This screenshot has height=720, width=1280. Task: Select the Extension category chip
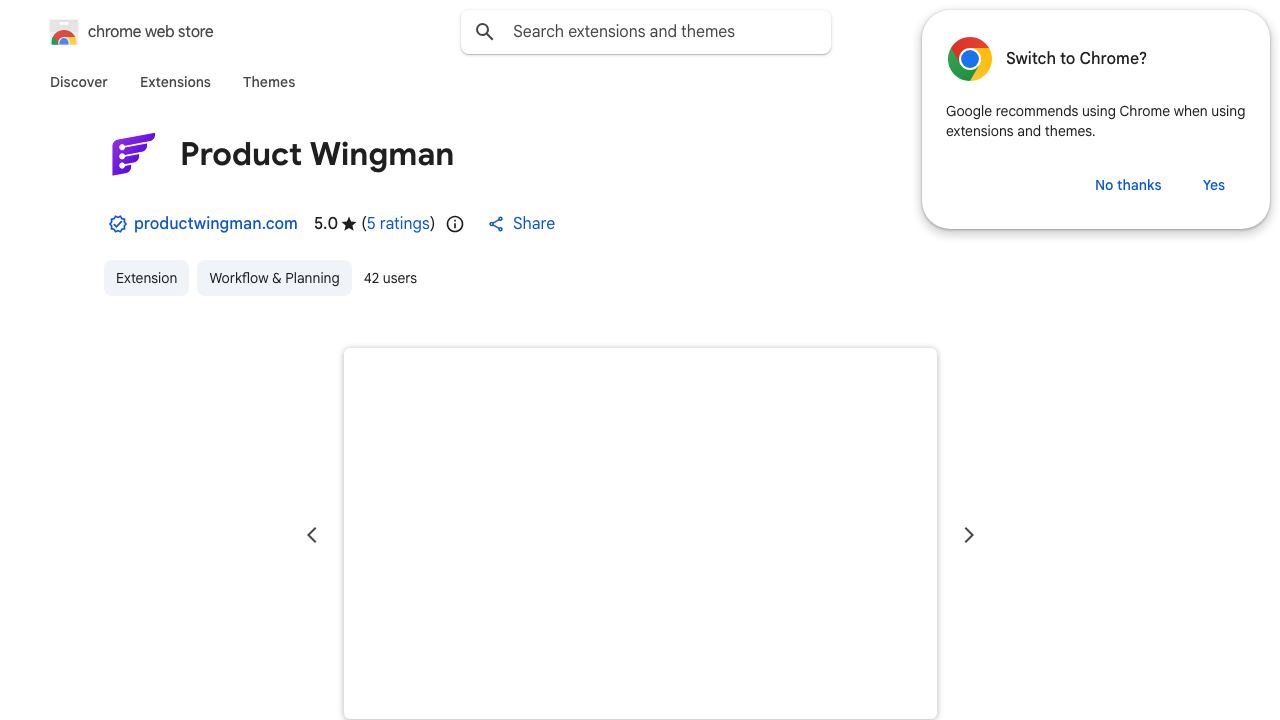click(146, 278)
